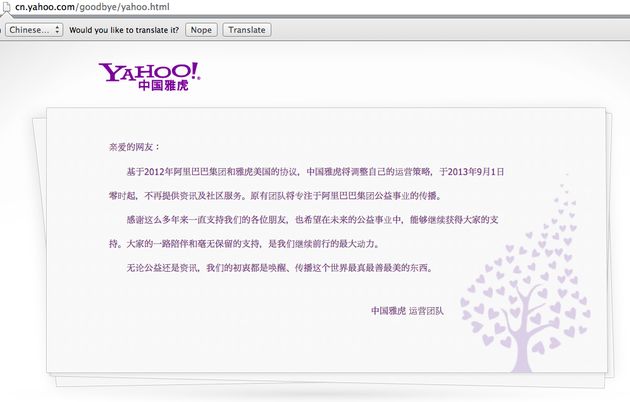Click the line starting 持。大家的一路陪伴
The image size is (630, 402).
click(244, 244)
